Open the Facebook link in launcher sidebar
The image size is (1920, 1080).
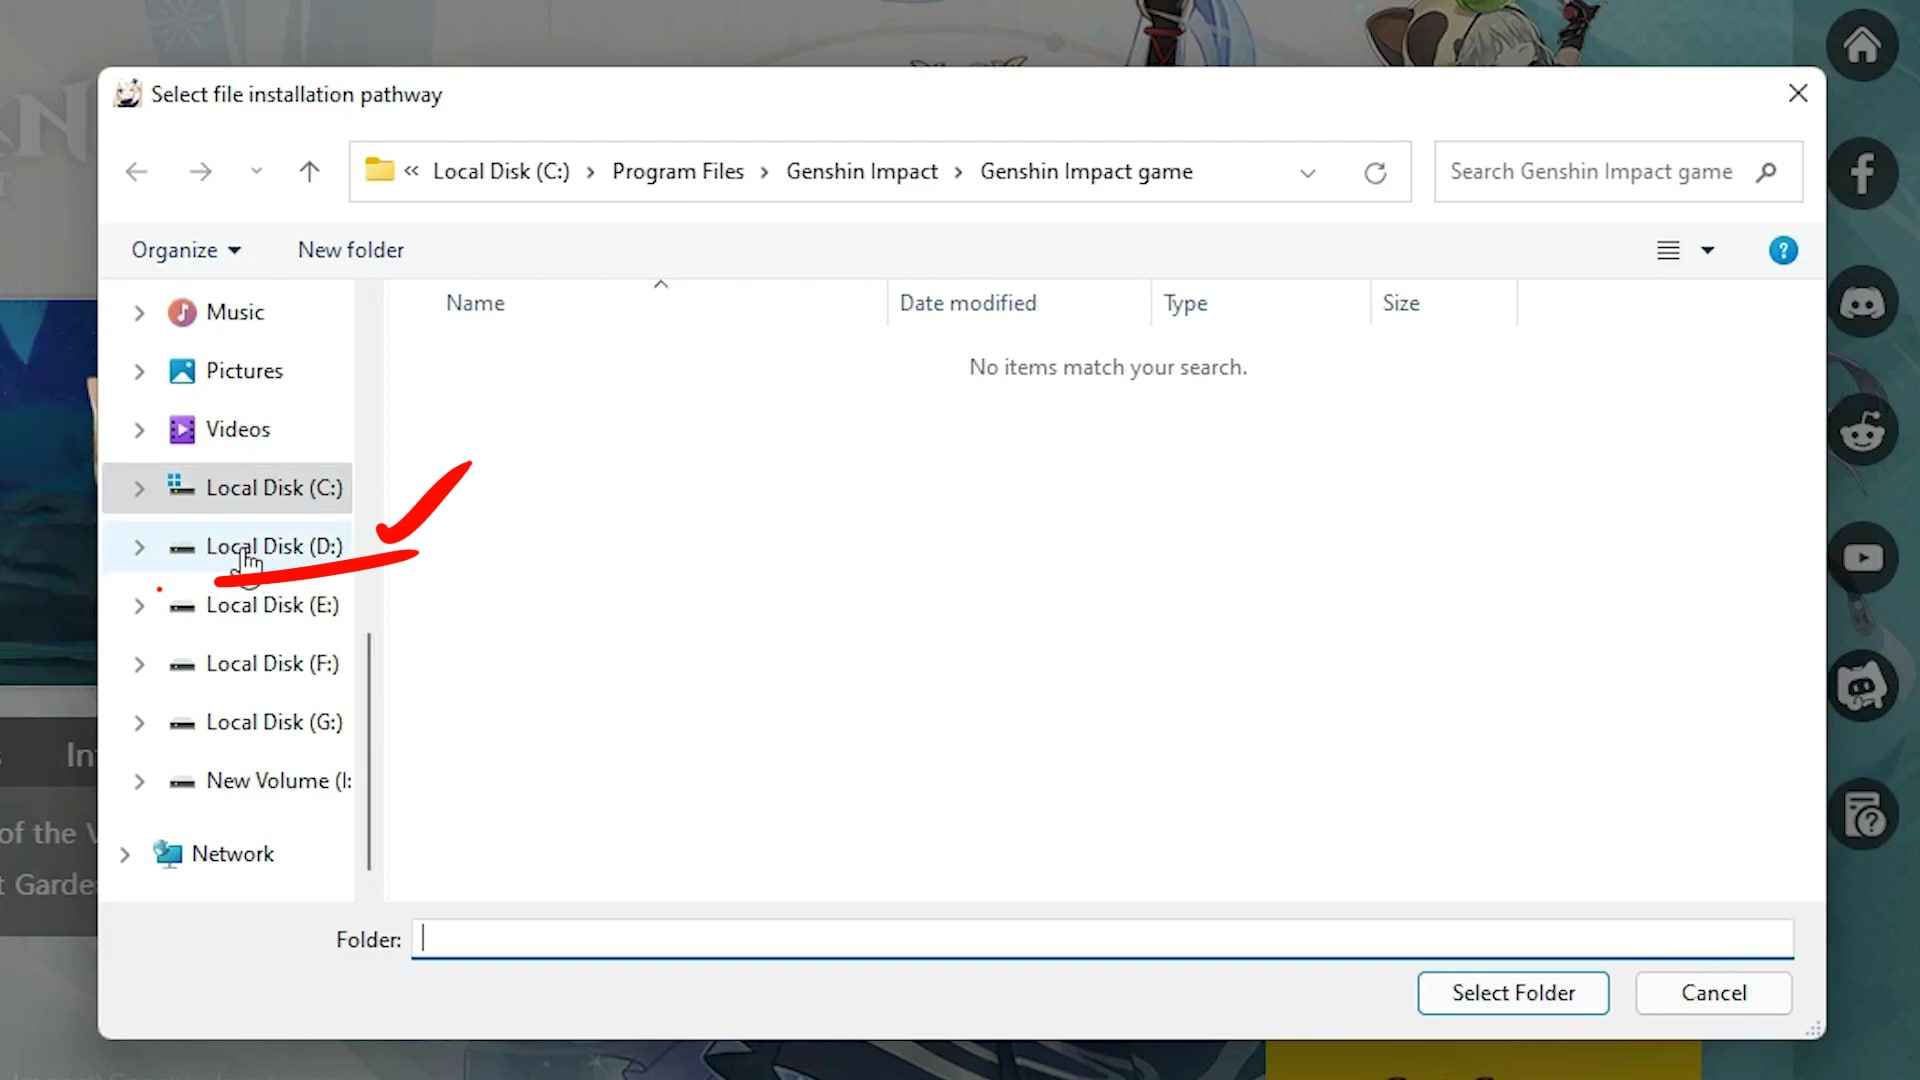pyautogui.click(x=1862, y=174)
